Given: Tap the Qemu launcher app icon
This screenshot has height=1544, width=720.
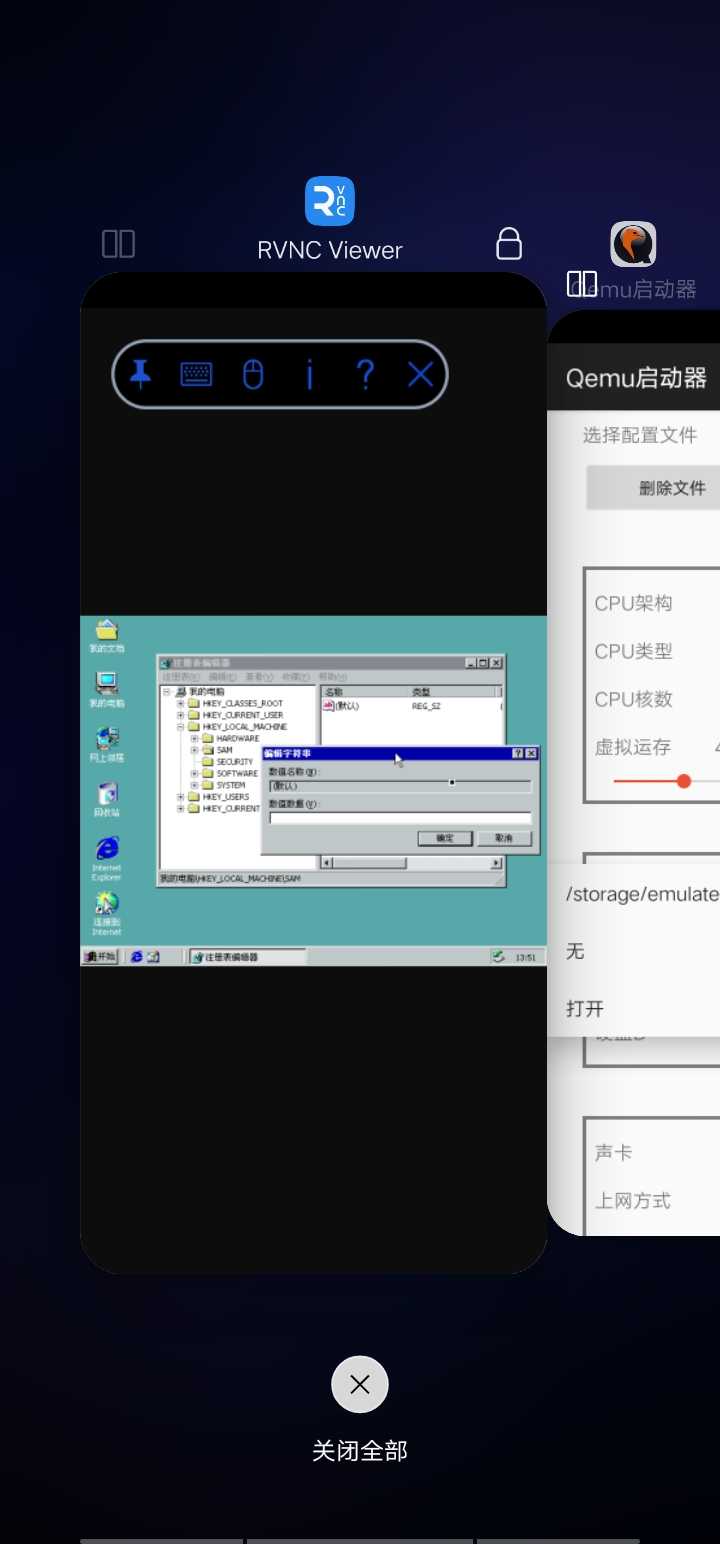Looking at the screenshot, I should [x=633, y=244].
